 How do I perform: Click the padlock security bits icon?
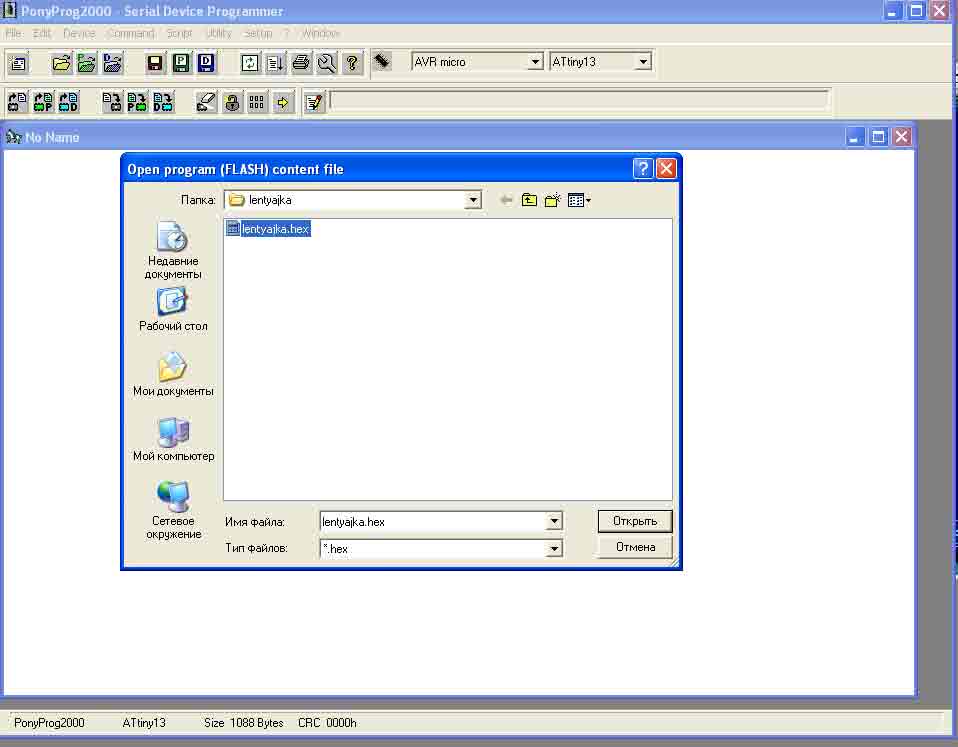[232, 102]
